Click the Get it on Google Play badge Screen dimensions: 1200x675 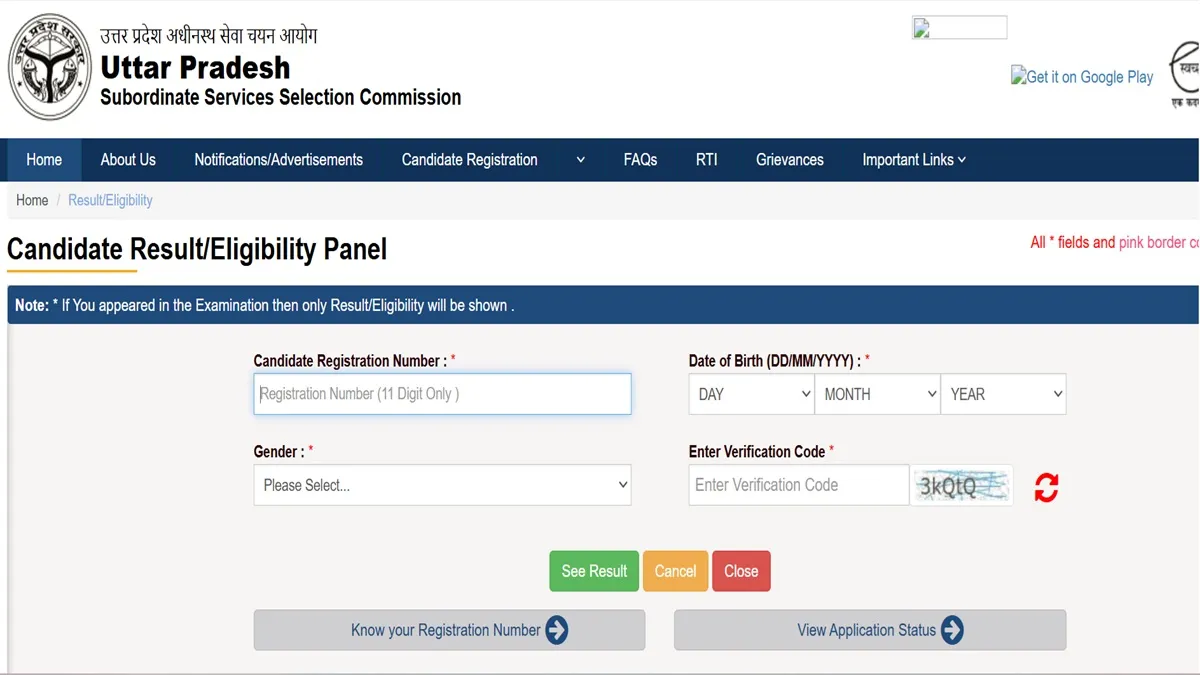(x=1082, y=77)
